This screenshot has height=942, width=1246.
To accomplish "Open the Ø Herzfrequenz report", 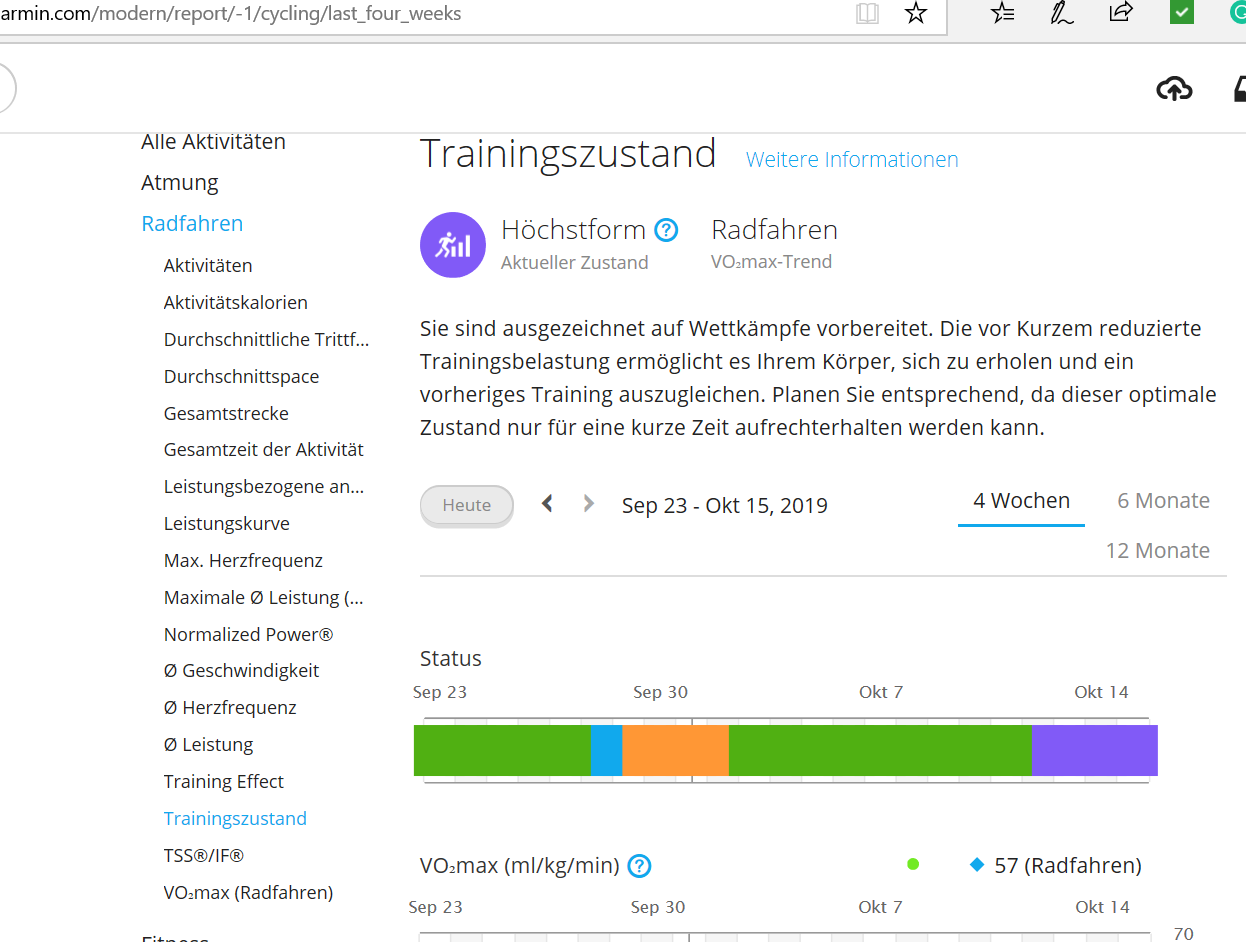I will [x=230, y=708].
